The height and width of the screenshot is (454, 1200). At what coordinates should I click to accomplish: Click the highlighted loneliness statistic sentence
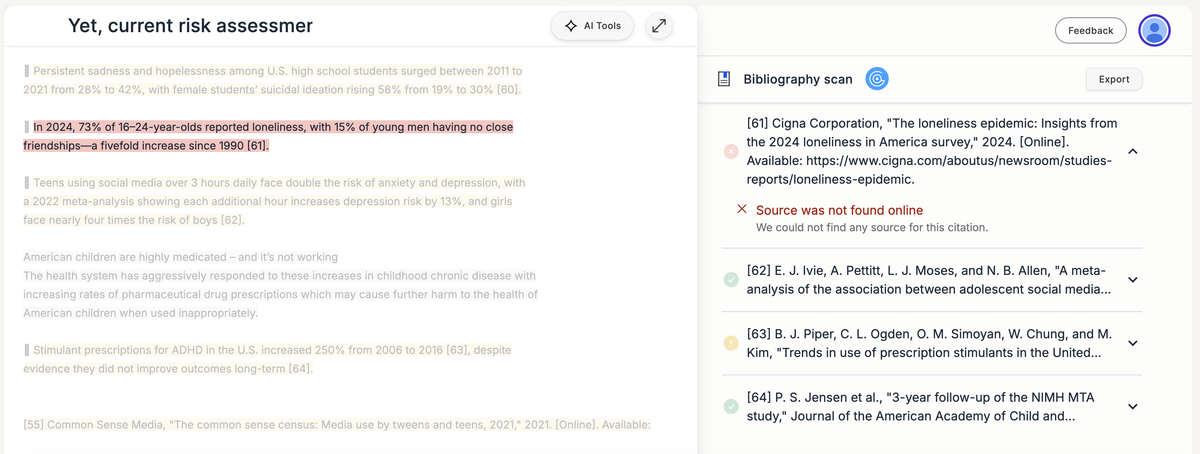click(x=268, y=136)
